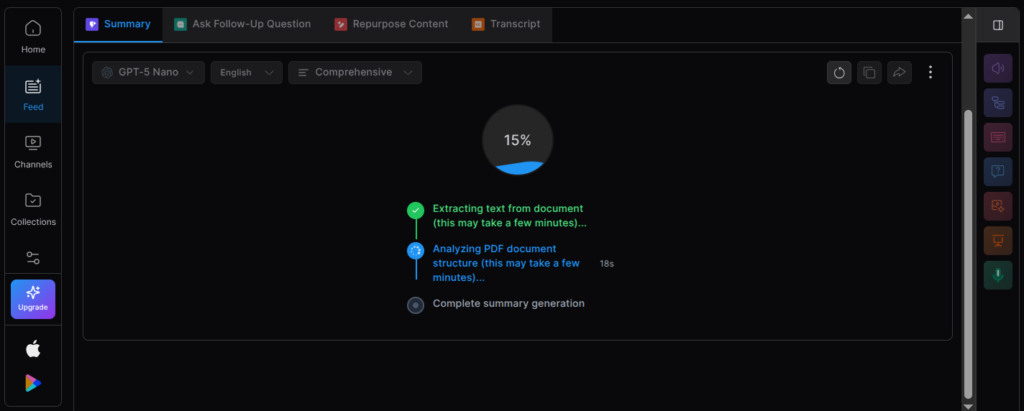Click the share arrow icon
Viewport: 1024px width, 411px height.
(899, 72)
